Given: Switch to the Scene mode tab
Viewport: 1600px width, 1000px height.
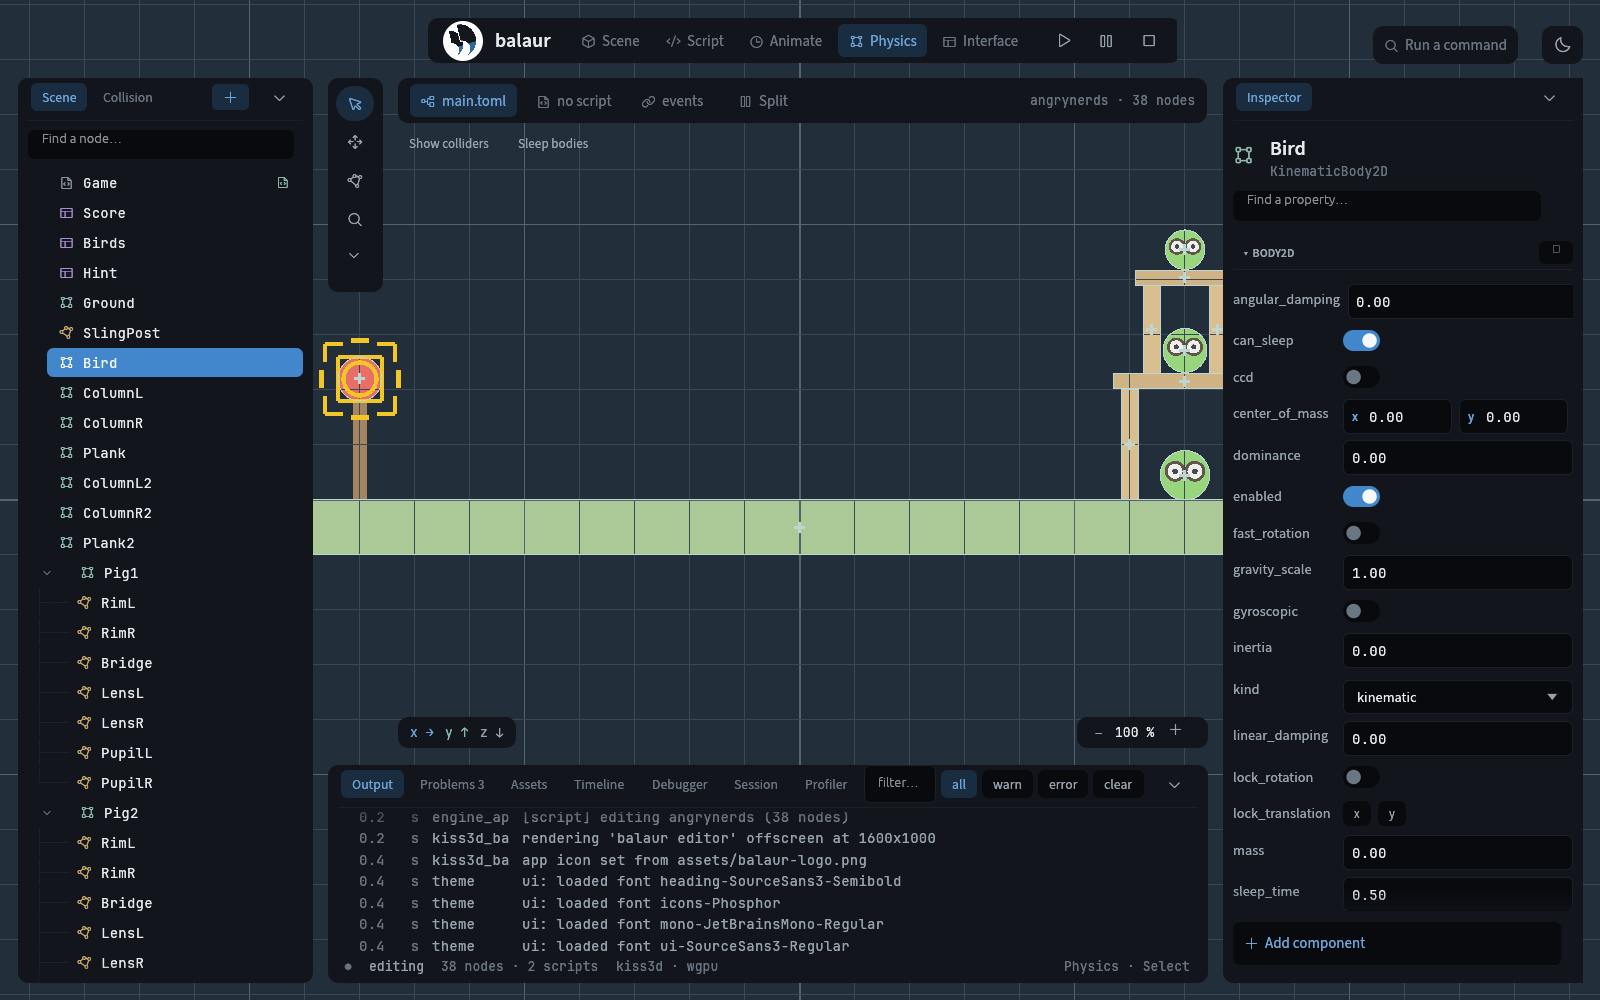Looking at the screenshot, I should (x=610, y=41).
